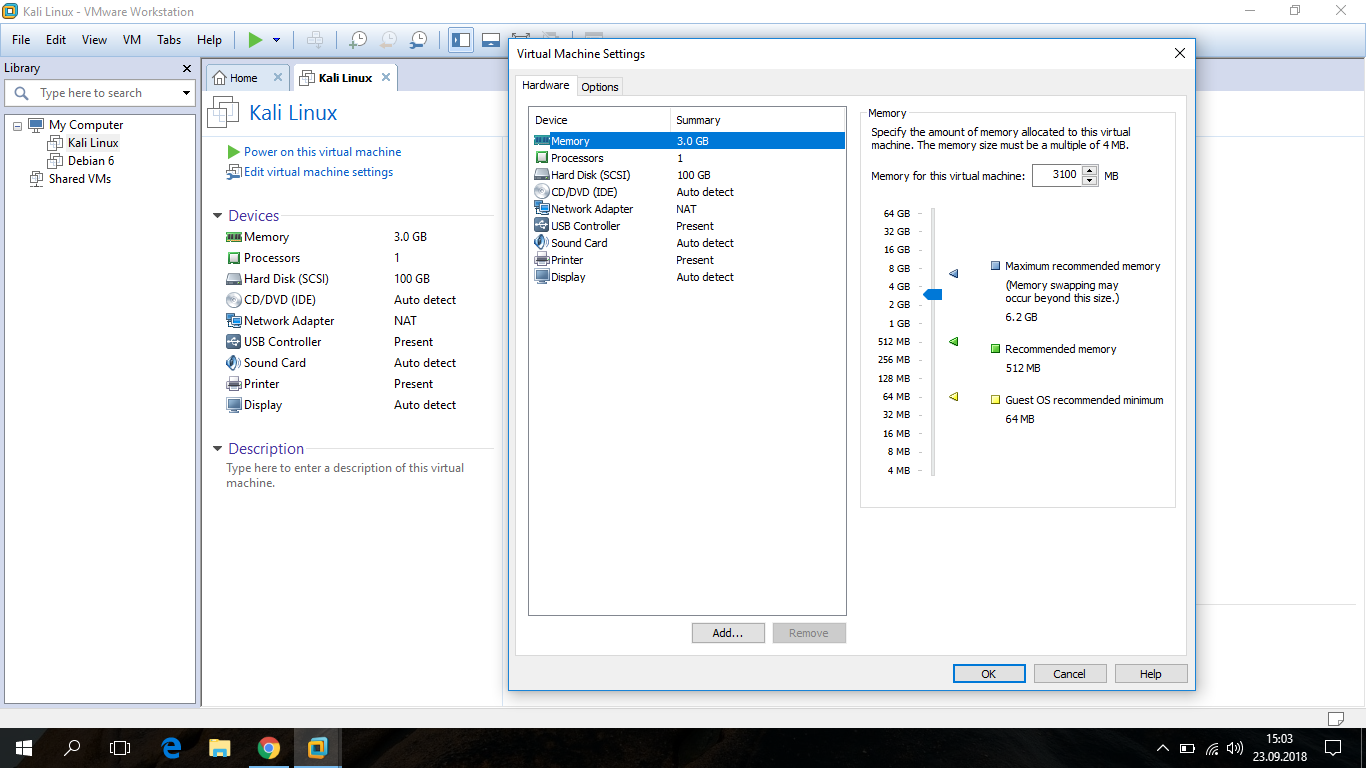Click the green Power On play icon
Screen dimensions: 1366x768
click(x=256, y=40)
